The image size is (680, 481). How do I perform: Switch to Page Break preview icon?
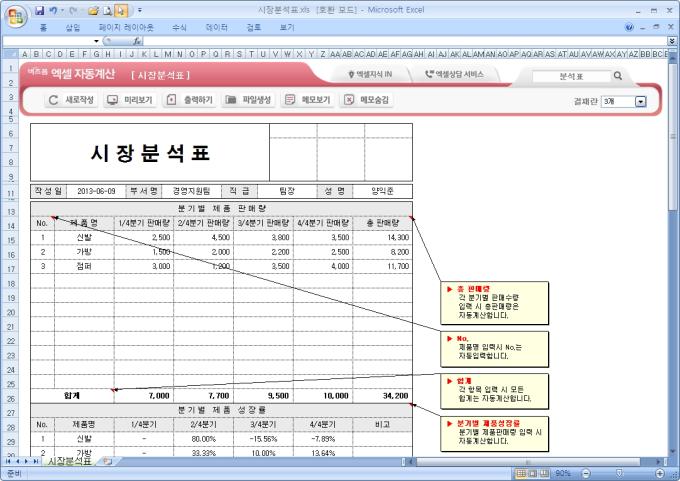click(544, 473)
